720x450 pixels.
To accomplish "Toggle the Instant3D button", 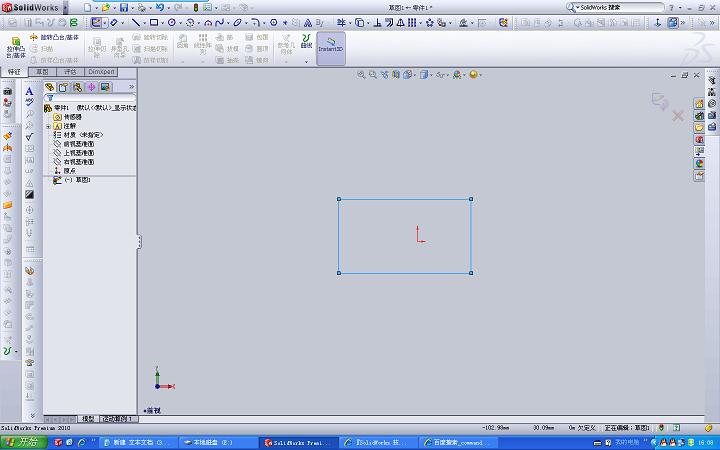I will 331,48.
